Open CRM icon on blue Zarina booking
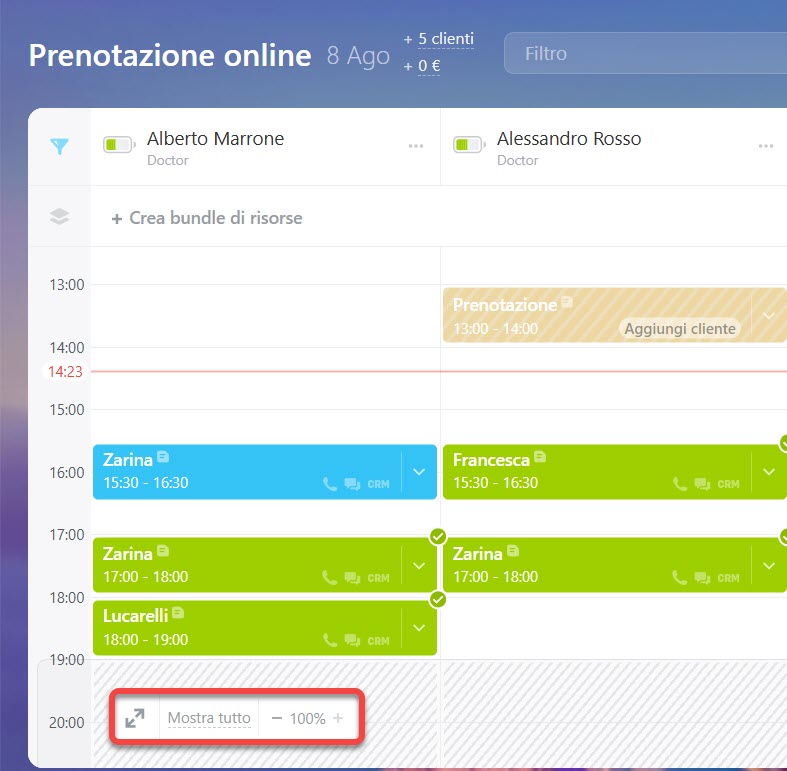 pyautogui.click(x=378, y=484)
